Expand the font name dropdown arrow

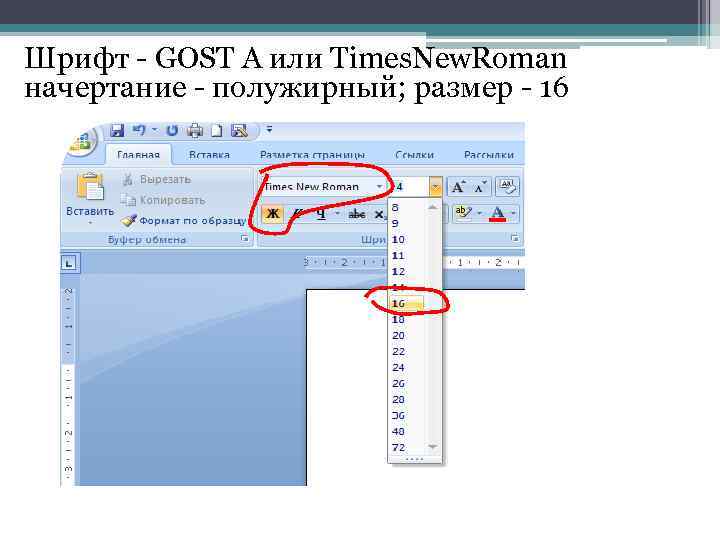coord(380,186)
